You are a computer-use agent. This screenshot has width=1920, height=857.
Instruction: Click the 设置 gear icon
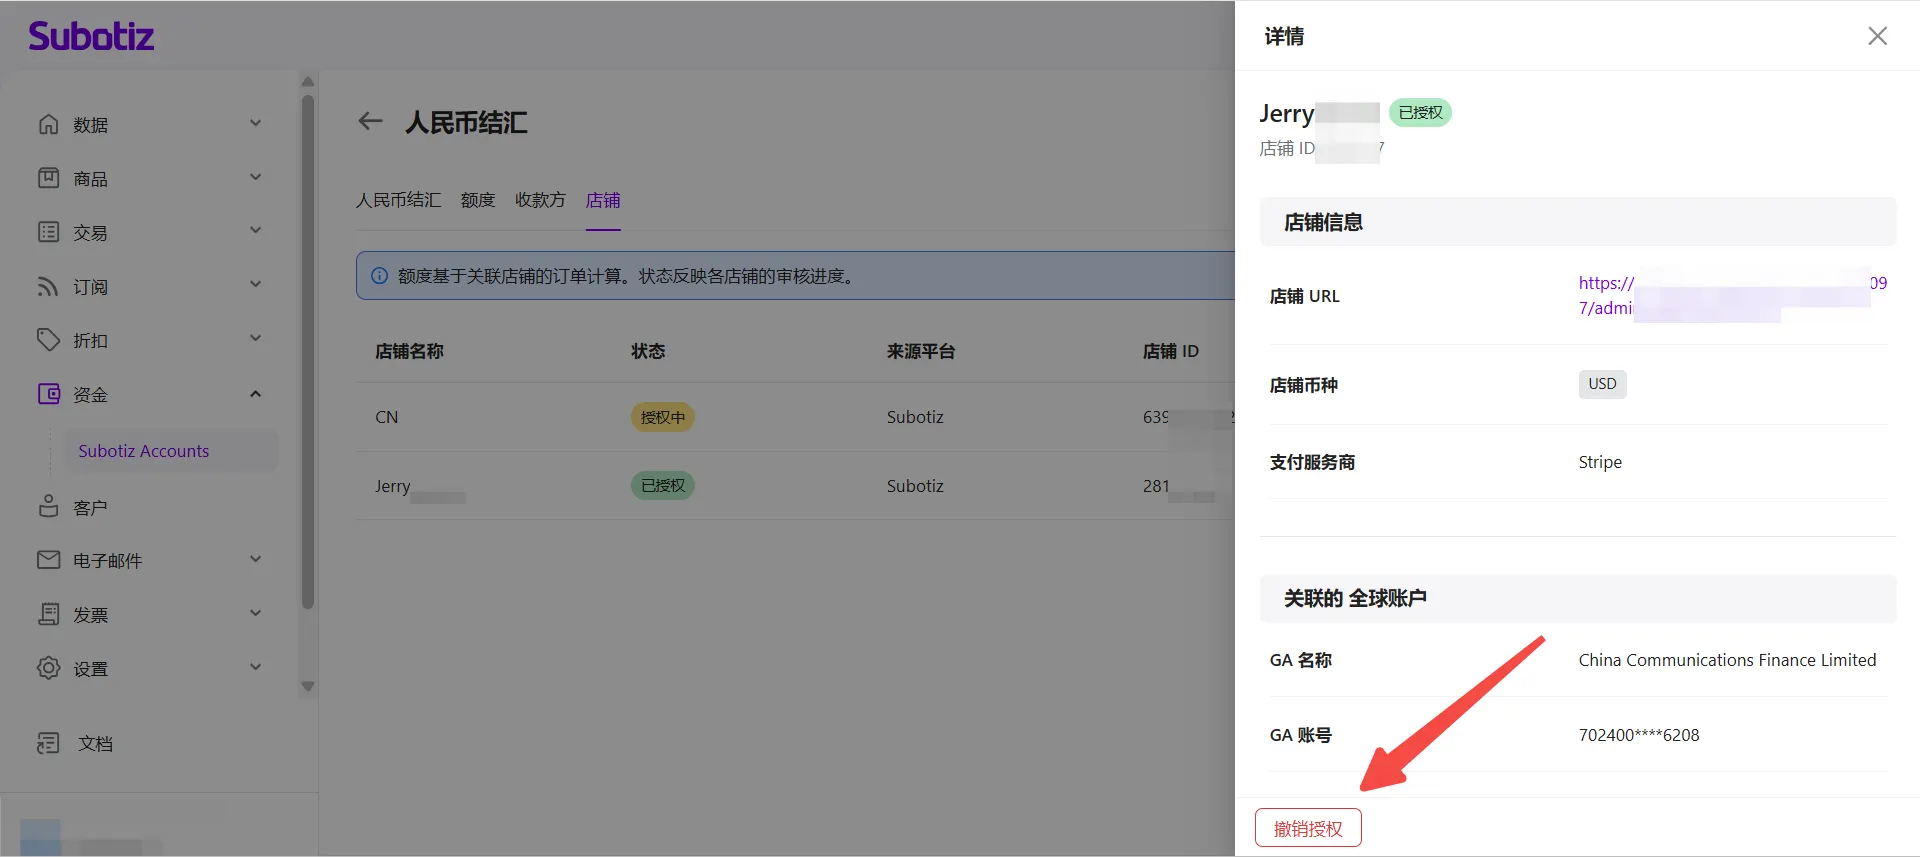pos(48,668)
